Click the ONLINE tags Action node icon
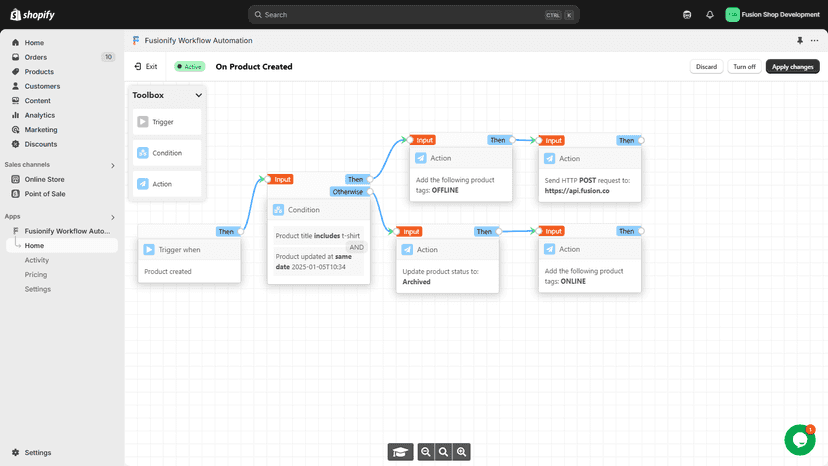This screenshot has width=828, height=466. pyautogui.click(x=549, y=249)
